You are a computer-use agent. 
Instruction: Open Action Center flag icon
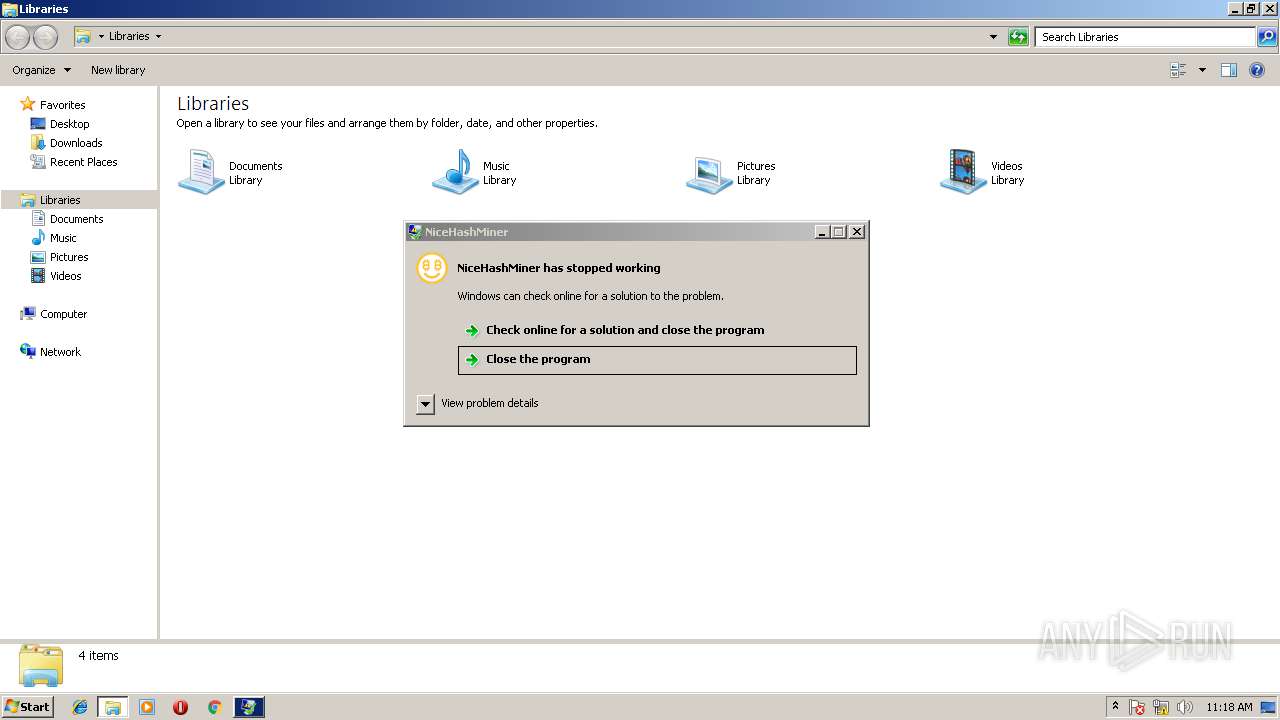(x=1137, y=707)
